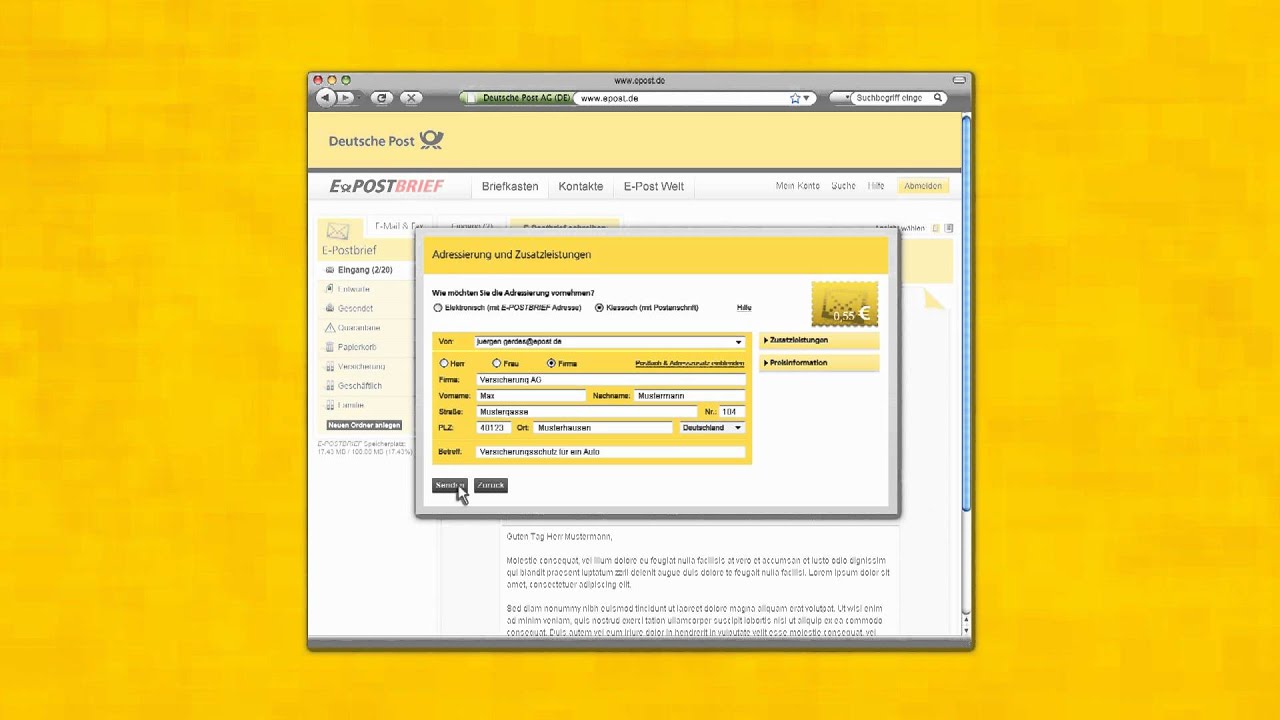This screenshot has height=720, width=1280.
Task: Click the Postfach & Adresszusatz link
Action: pyautogui.click(x=690, y=364)
